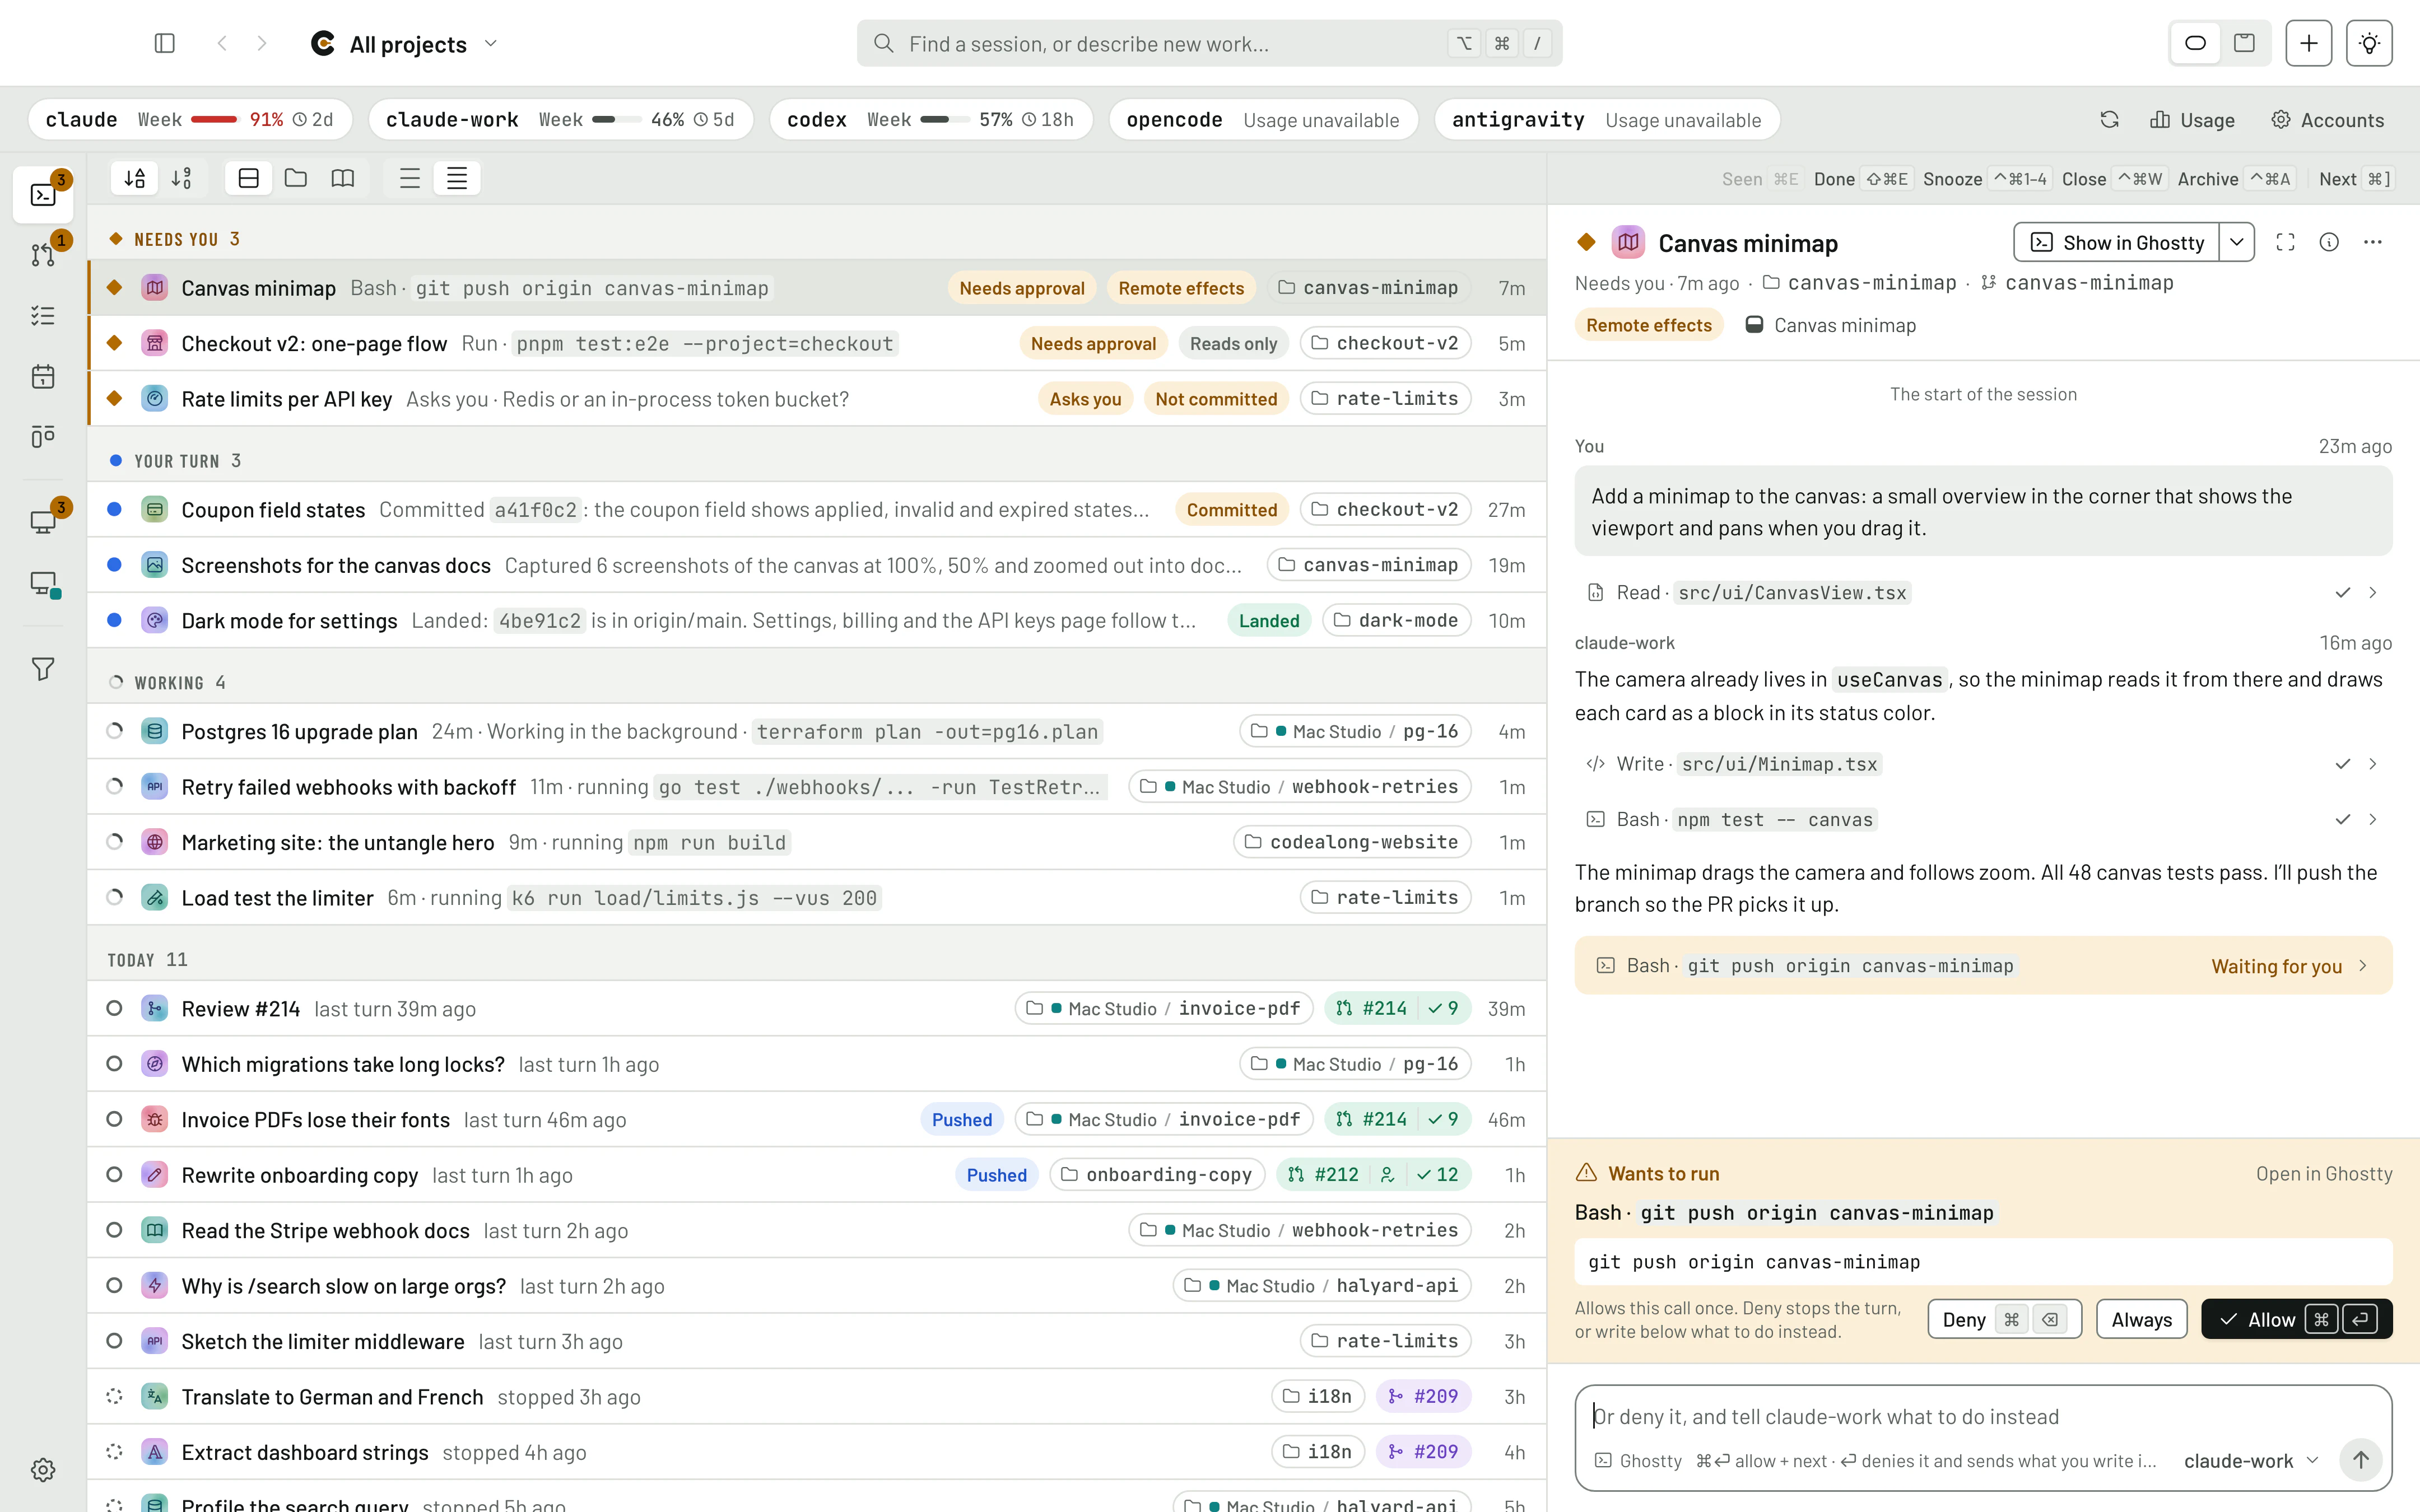This screenshot has width=2420, height=1512.
Task: Choose Snooze in session actions
Action: [1987, 179]
